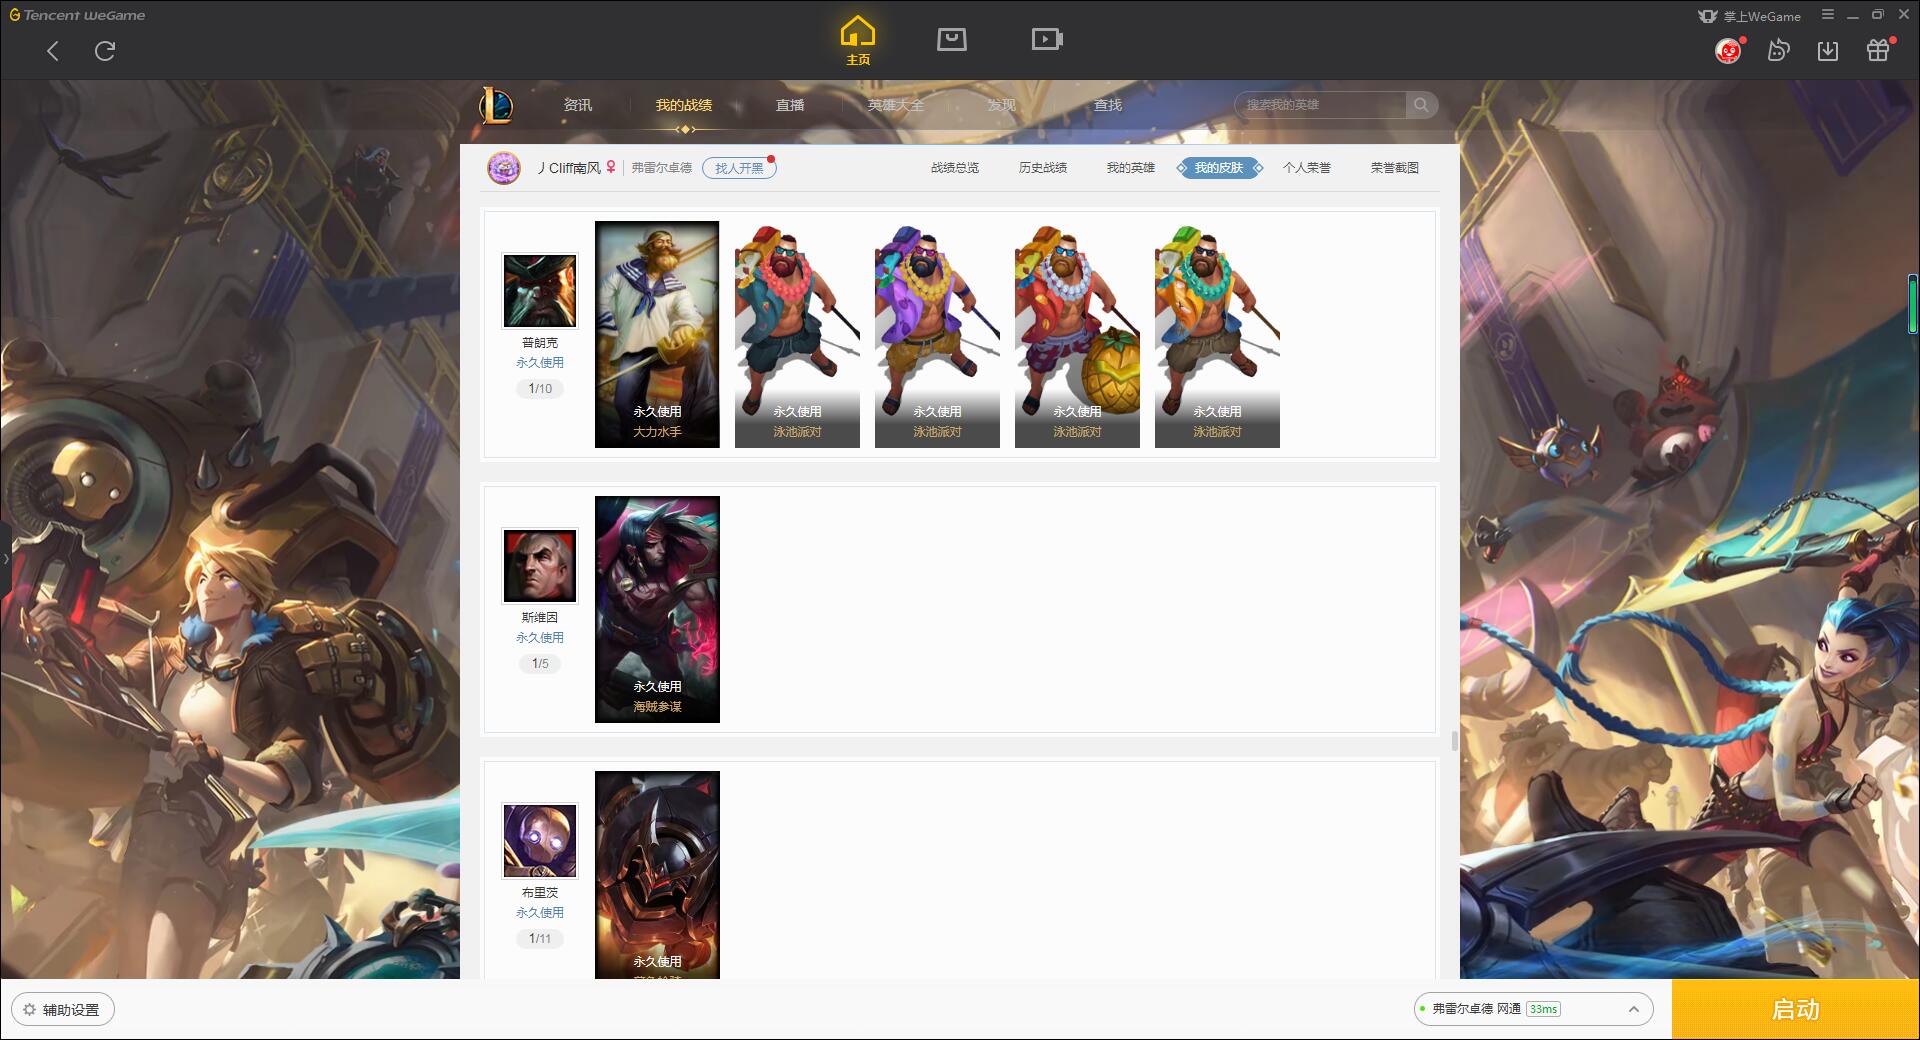Switch to 我的英雄 sub-tab

click(x=1131, y=168)
